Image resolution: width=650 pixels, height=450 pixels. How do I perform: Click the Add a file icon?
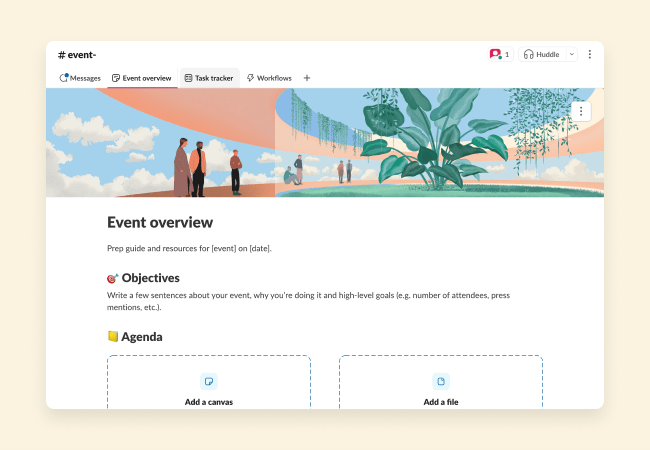(440, 382)
